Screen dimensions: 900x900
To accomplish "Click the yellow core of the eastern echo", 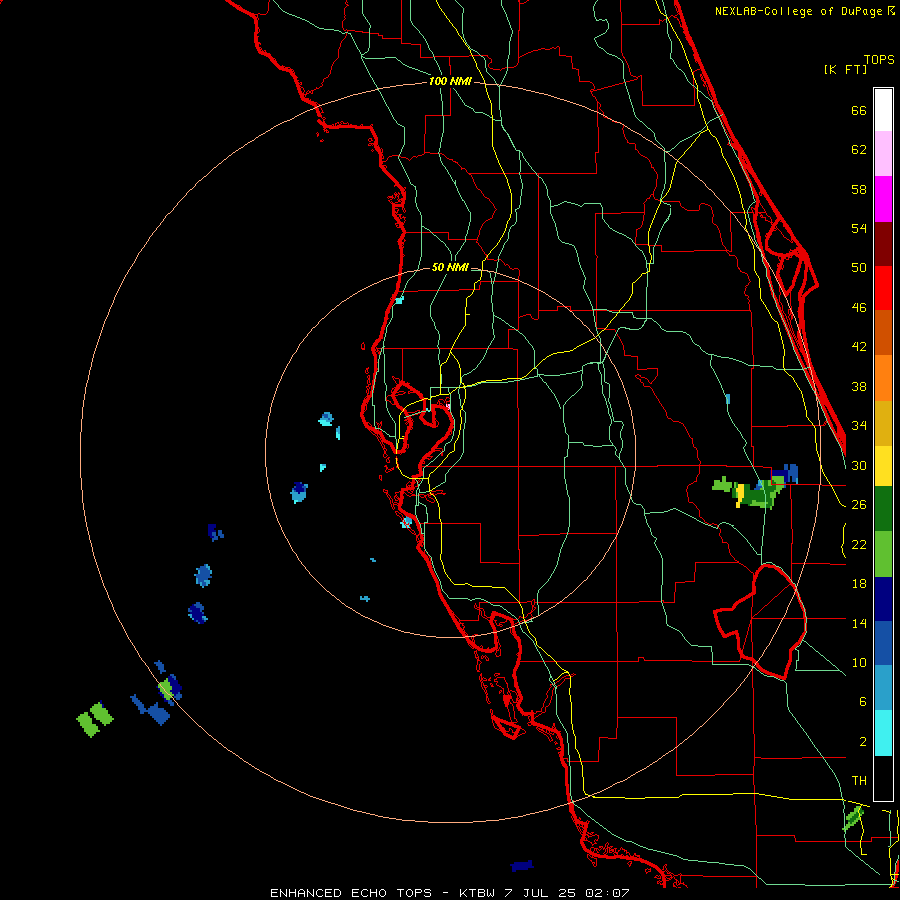I will [740, 494].
